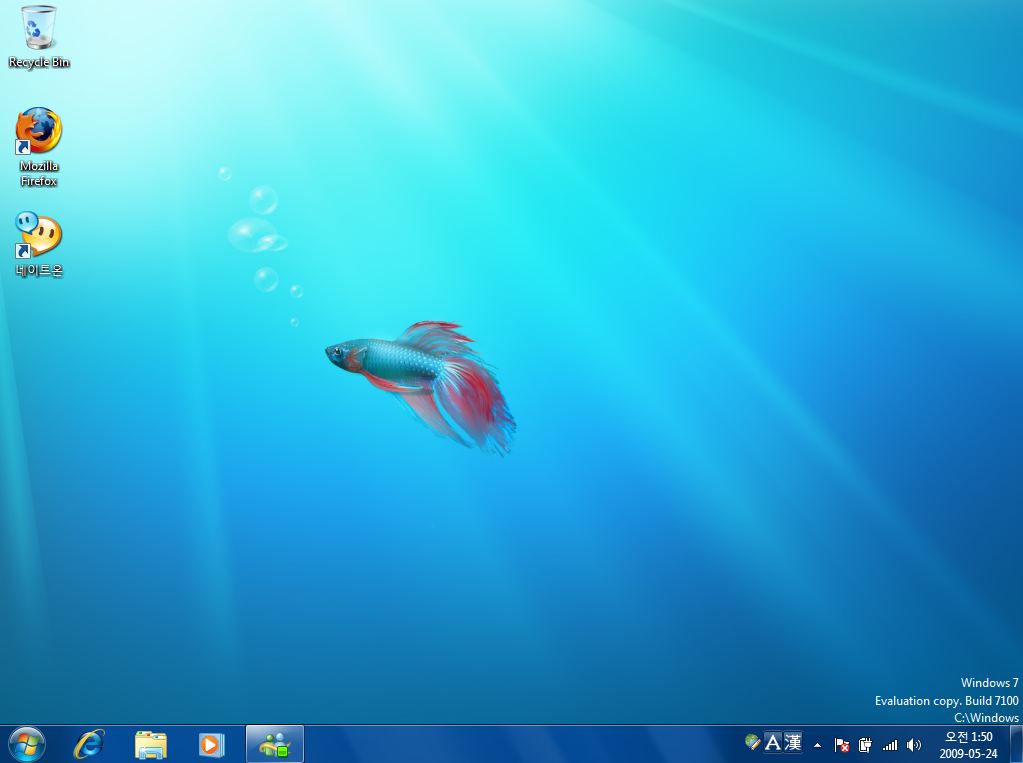The width and height of the screenshot is (1023, 763).
Task: Open the IME pad globe-pencil tray icon
Action: [752, 742]
